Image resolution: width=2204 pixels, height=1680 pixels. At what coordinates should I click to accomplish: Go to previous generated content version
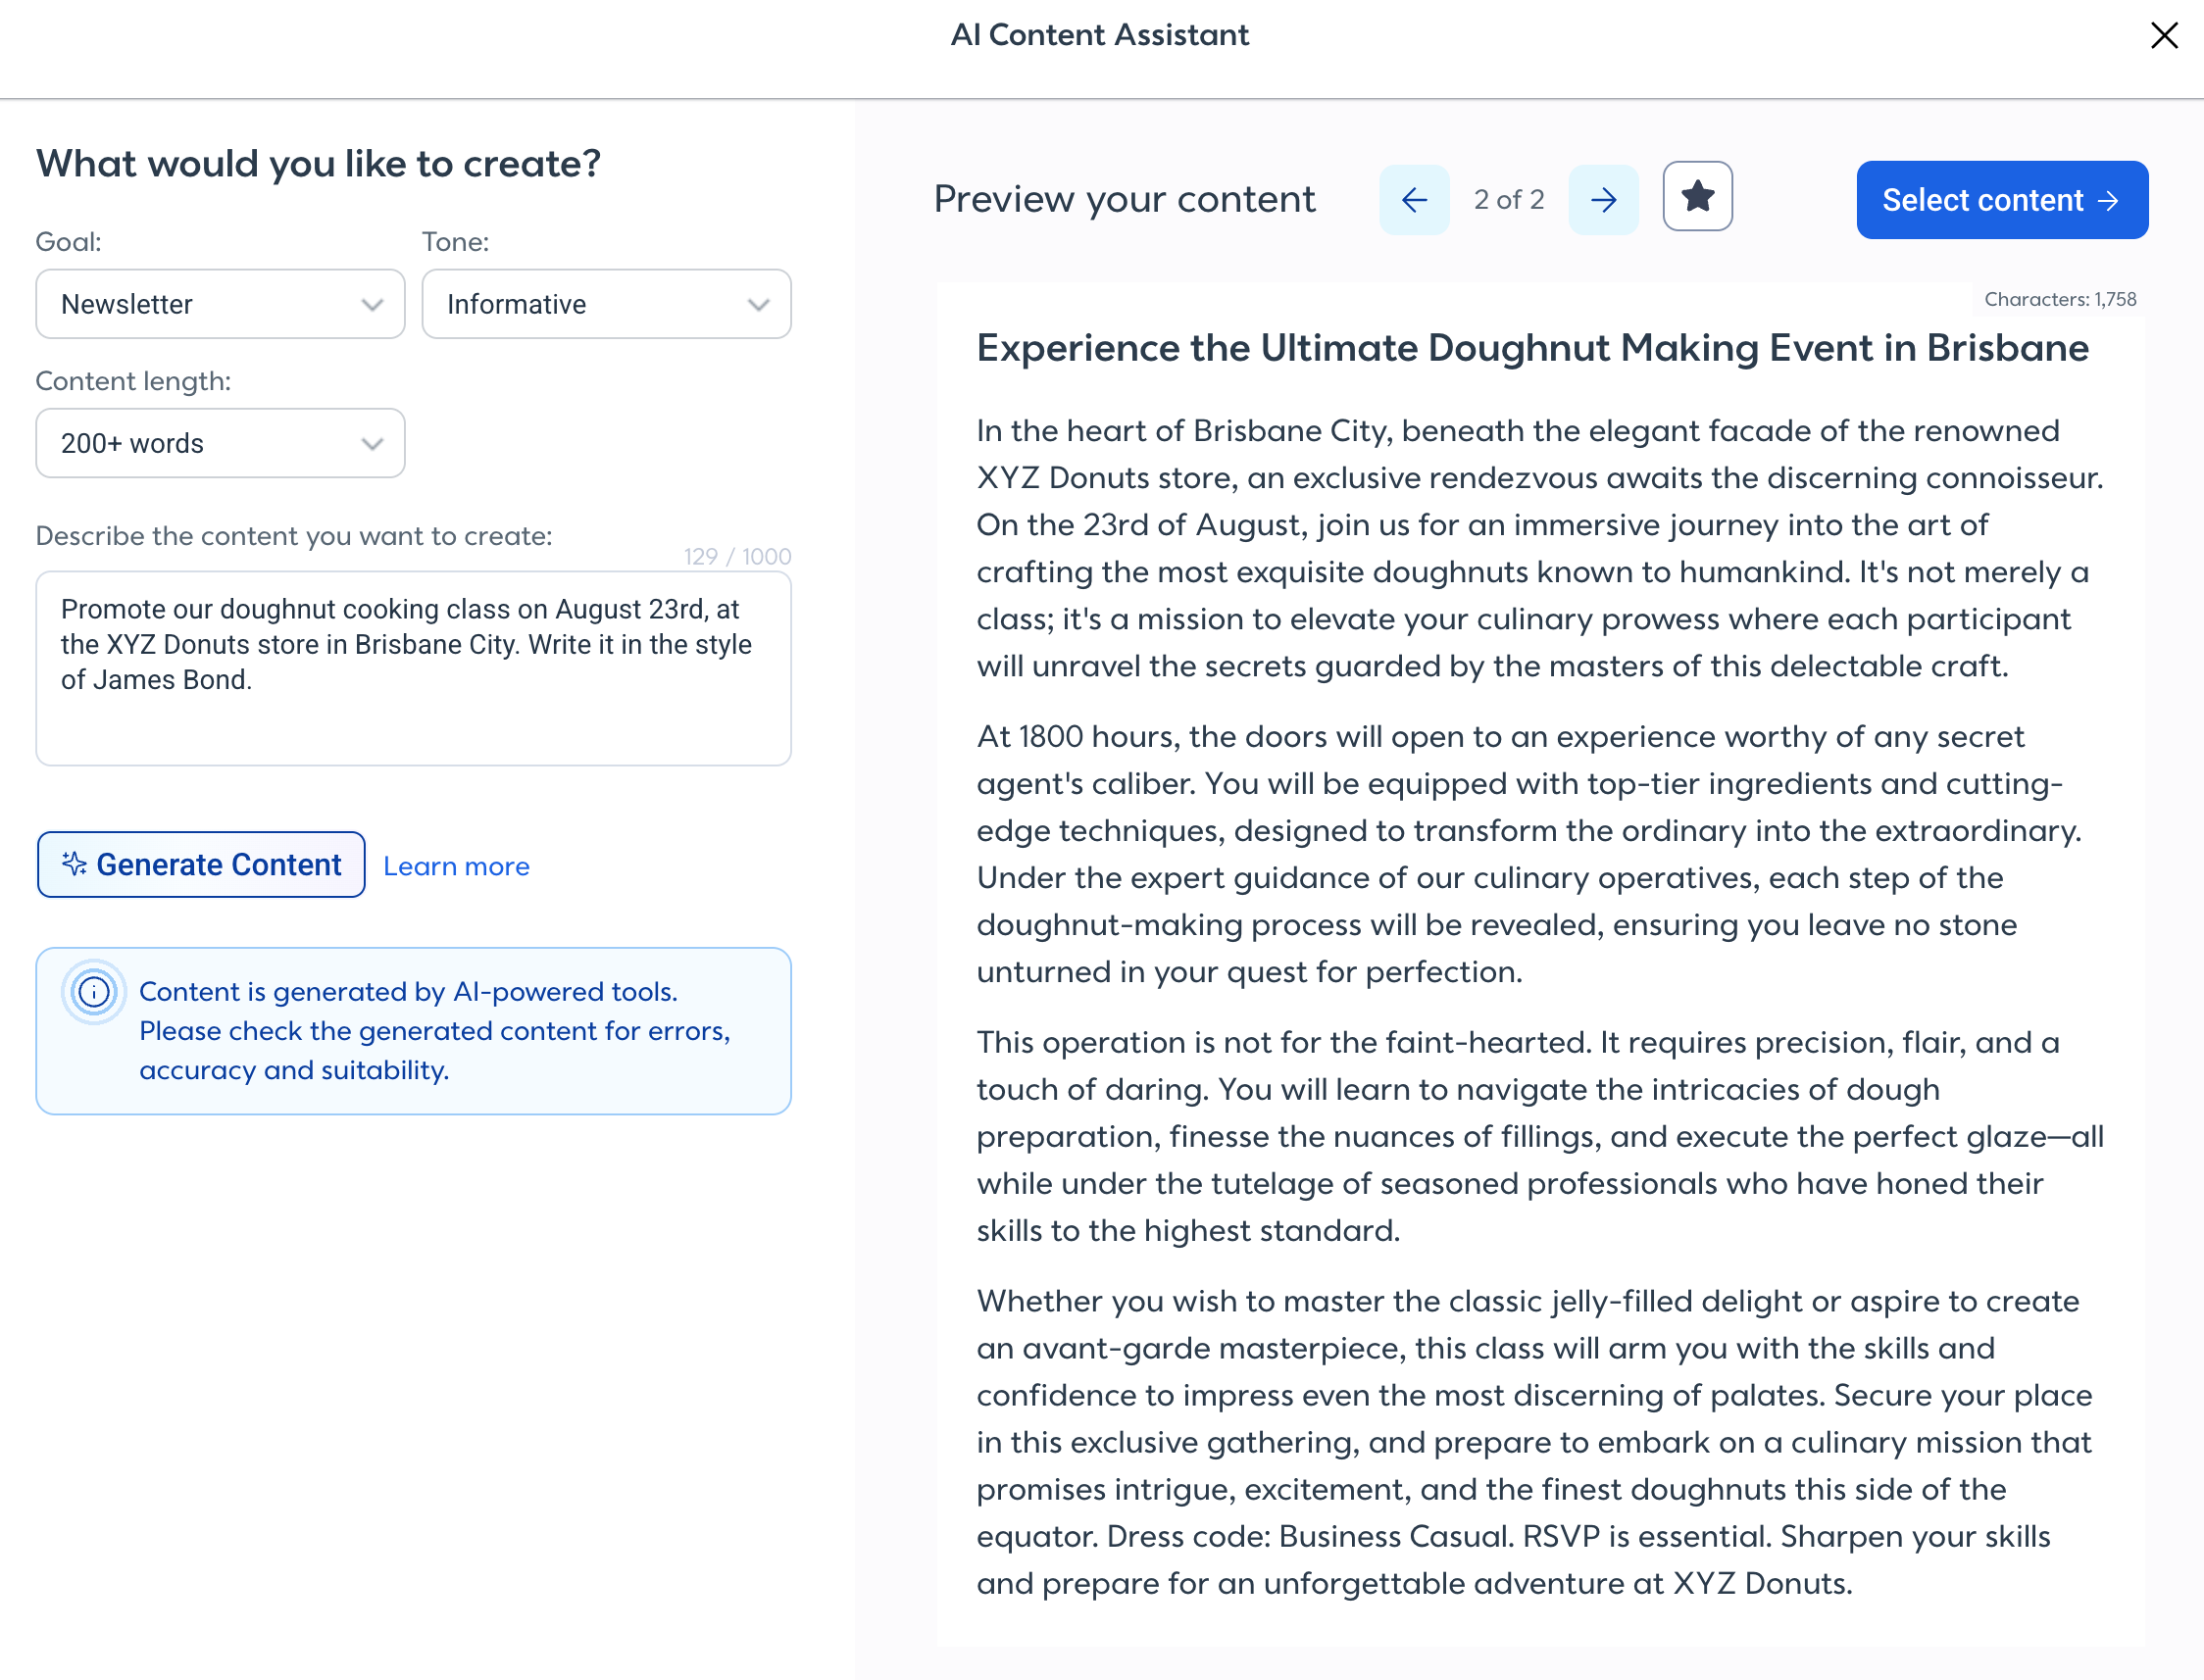1413,200
